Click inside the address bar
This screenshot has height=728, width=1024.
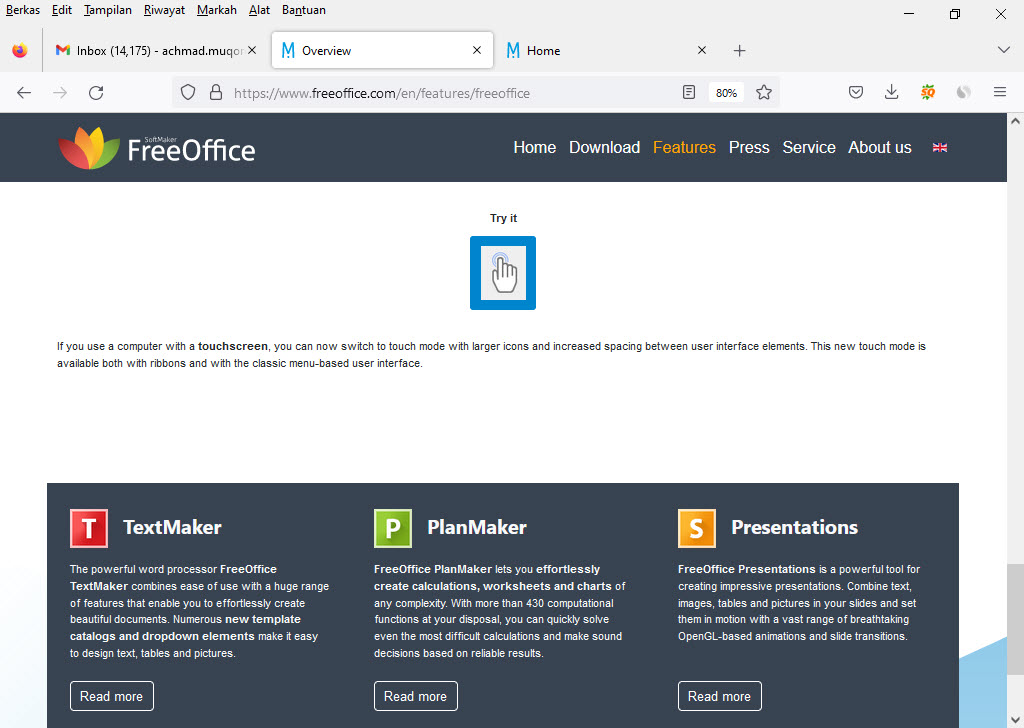coord(450,92)
